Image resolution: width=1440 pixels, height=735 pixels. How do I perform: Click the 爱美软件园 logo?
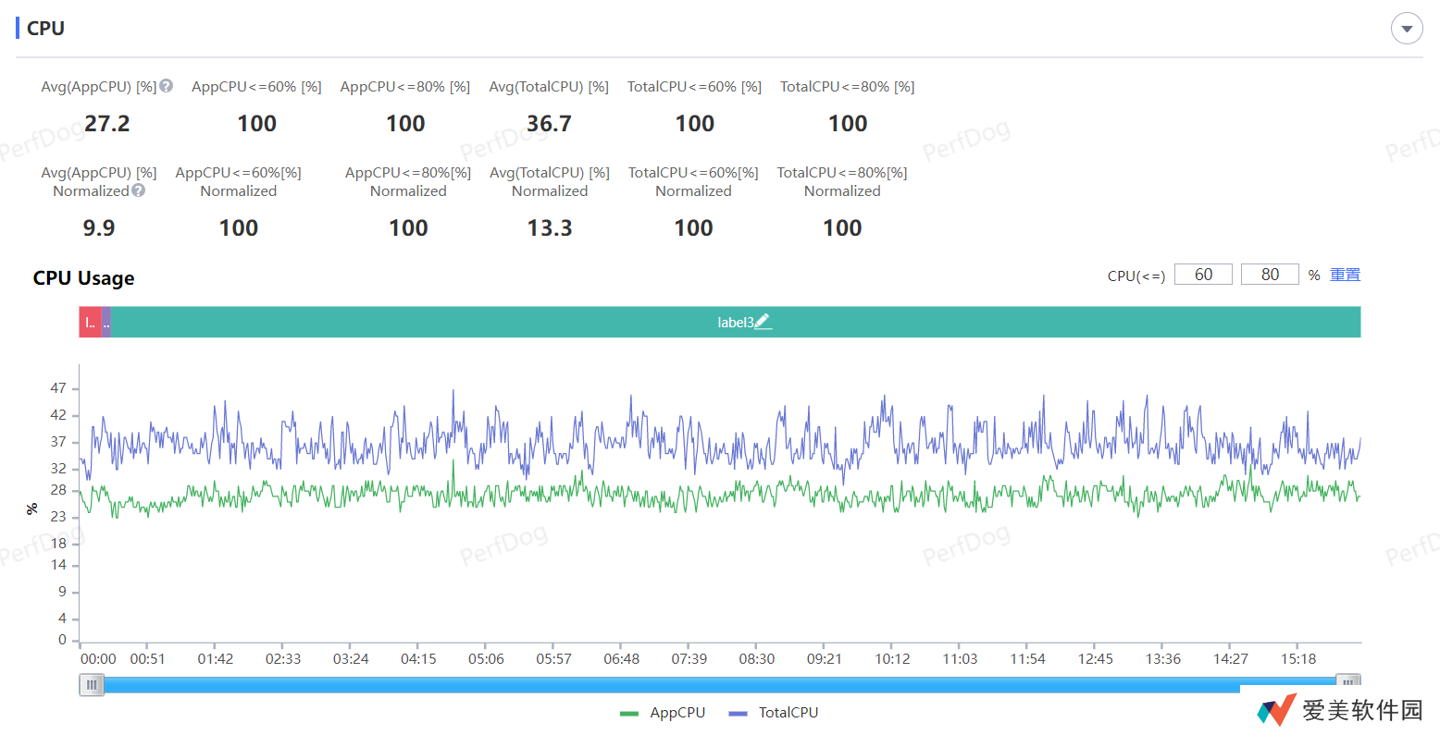pos(1340,710)
